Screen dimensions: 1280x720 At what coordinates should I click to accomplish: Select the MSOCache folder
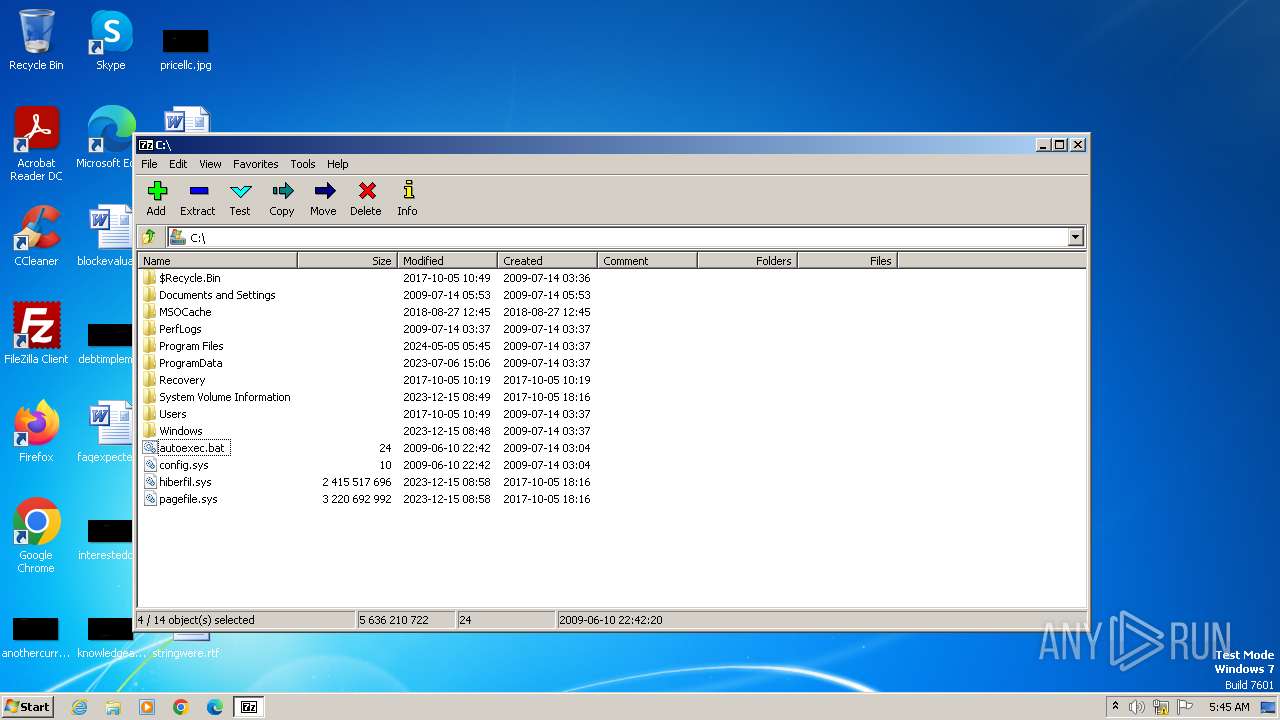point(185,312)
